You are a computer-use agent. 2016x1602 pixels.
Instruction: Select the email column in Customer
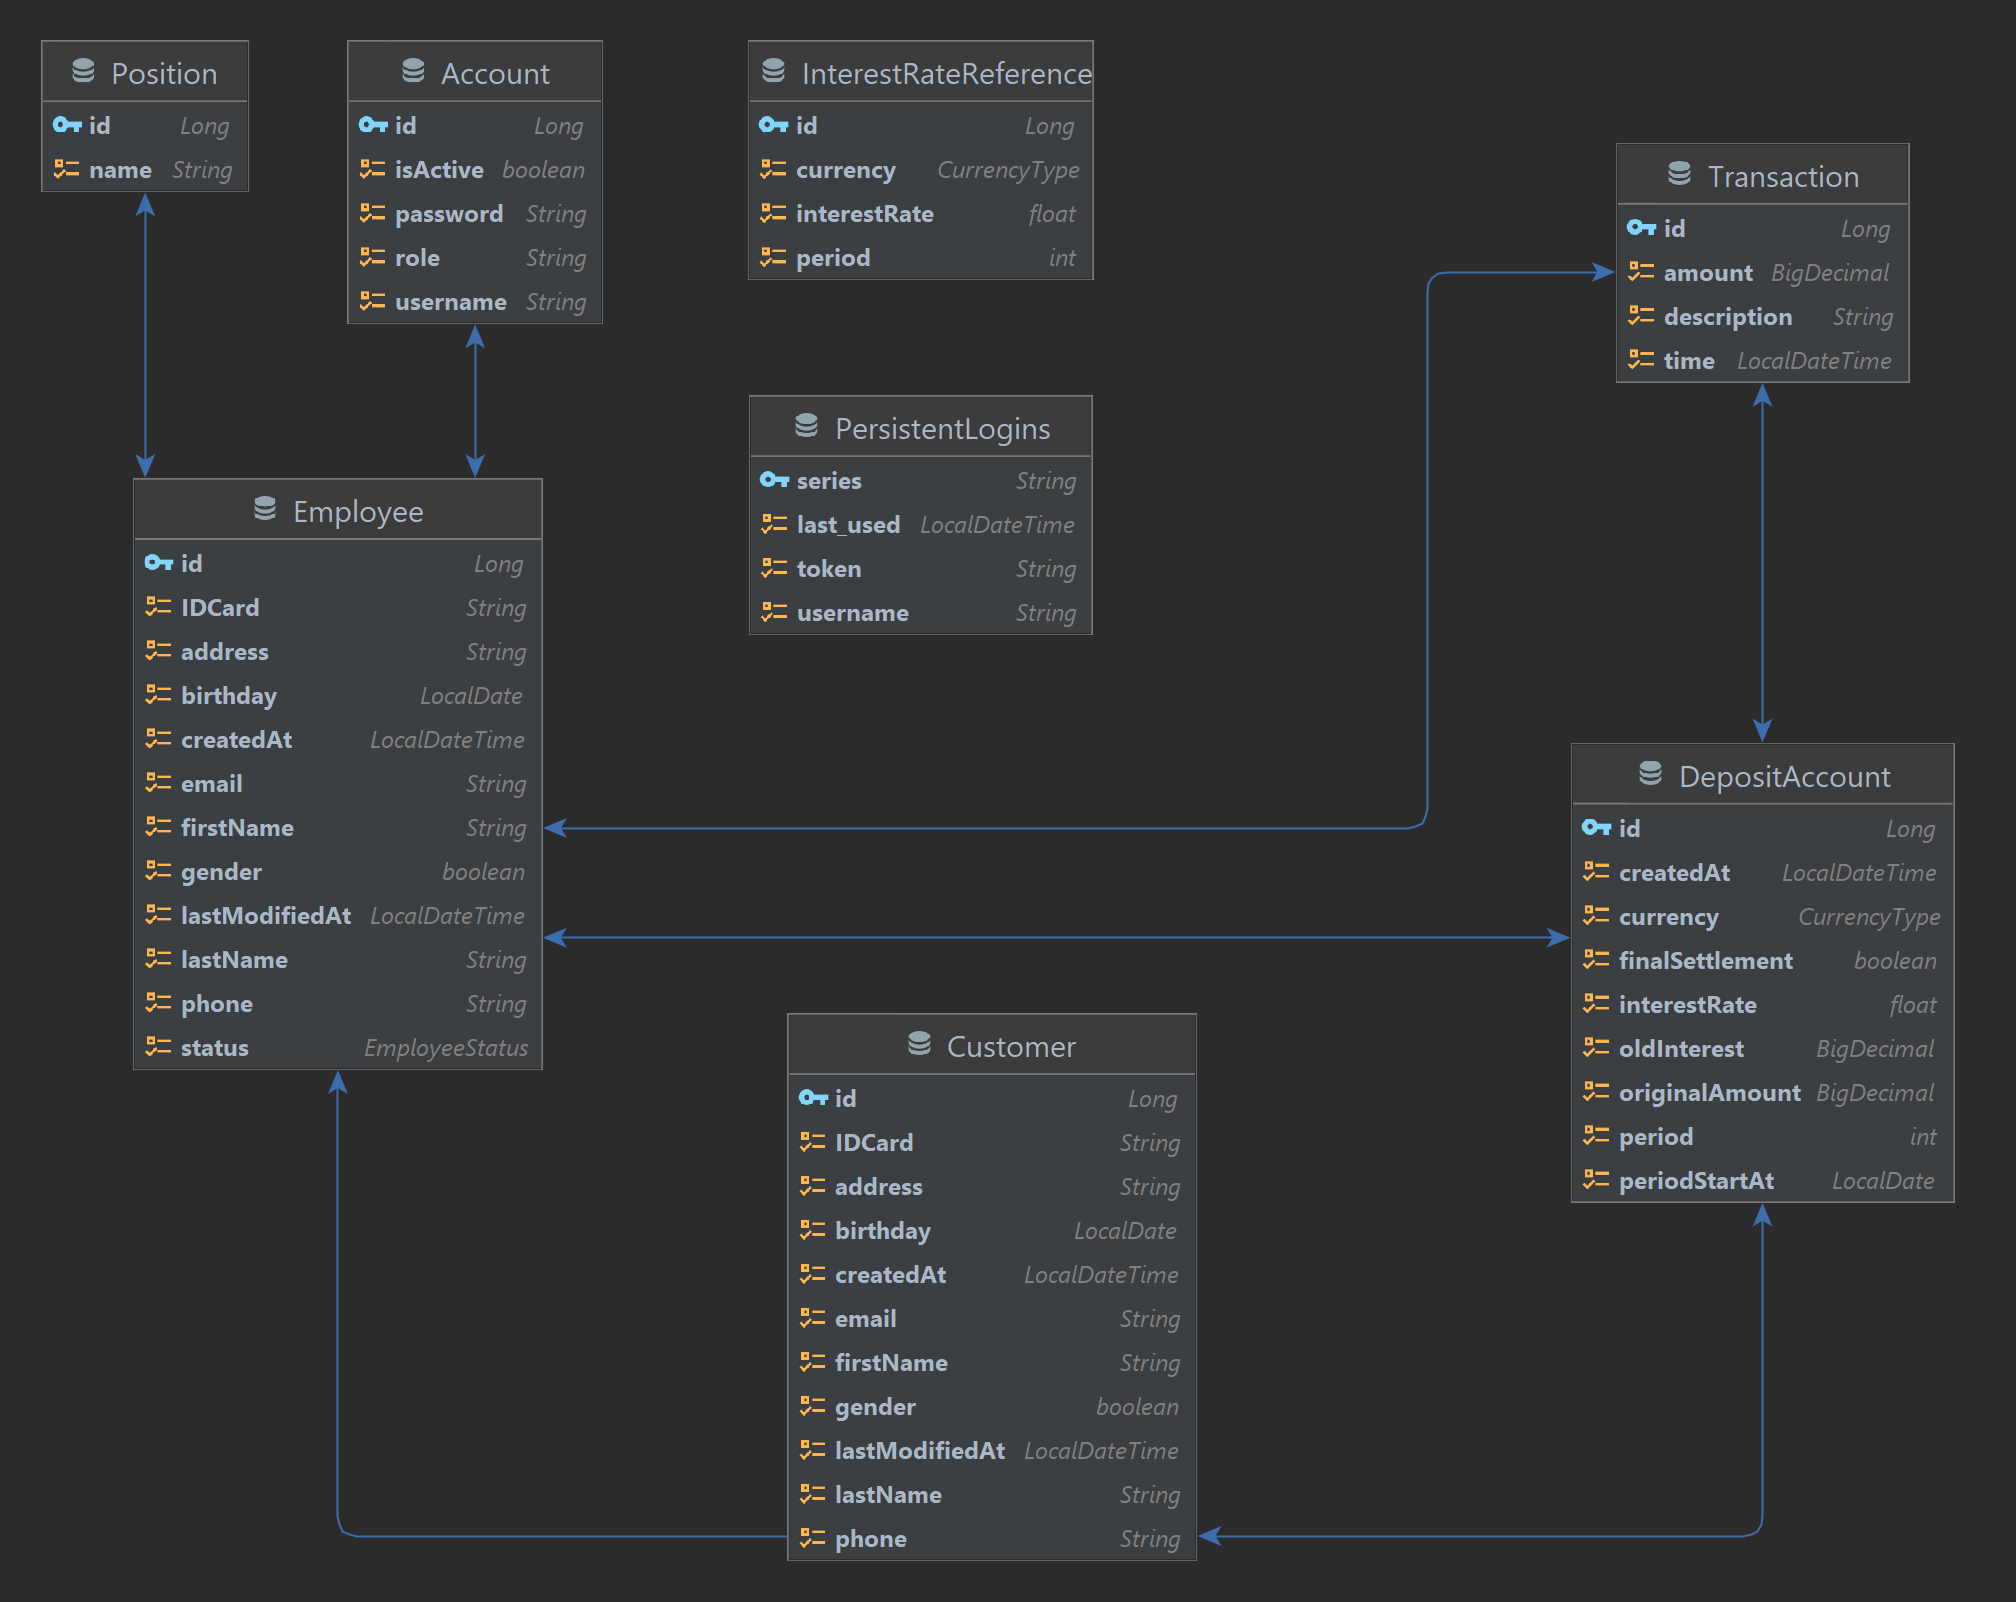click(992, 1318)
